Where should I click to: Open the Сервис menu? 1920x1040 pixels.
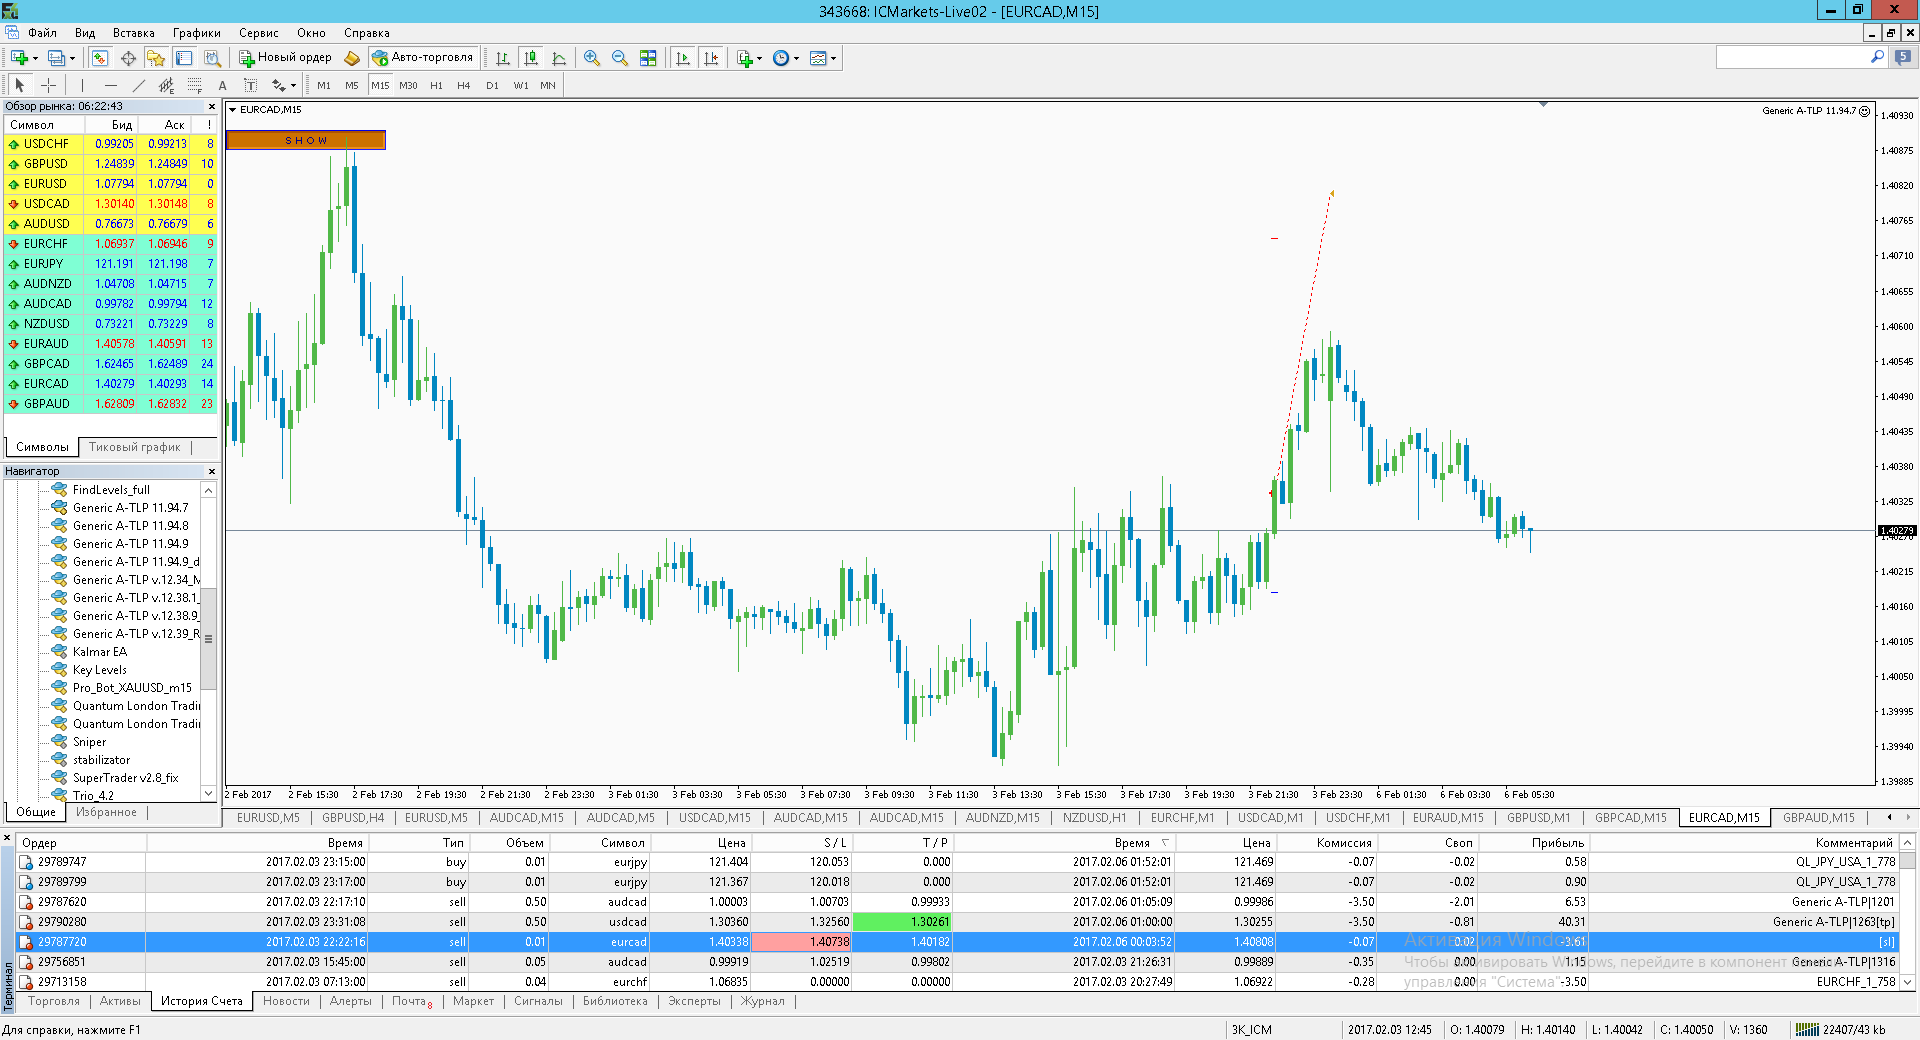point(259,33)
